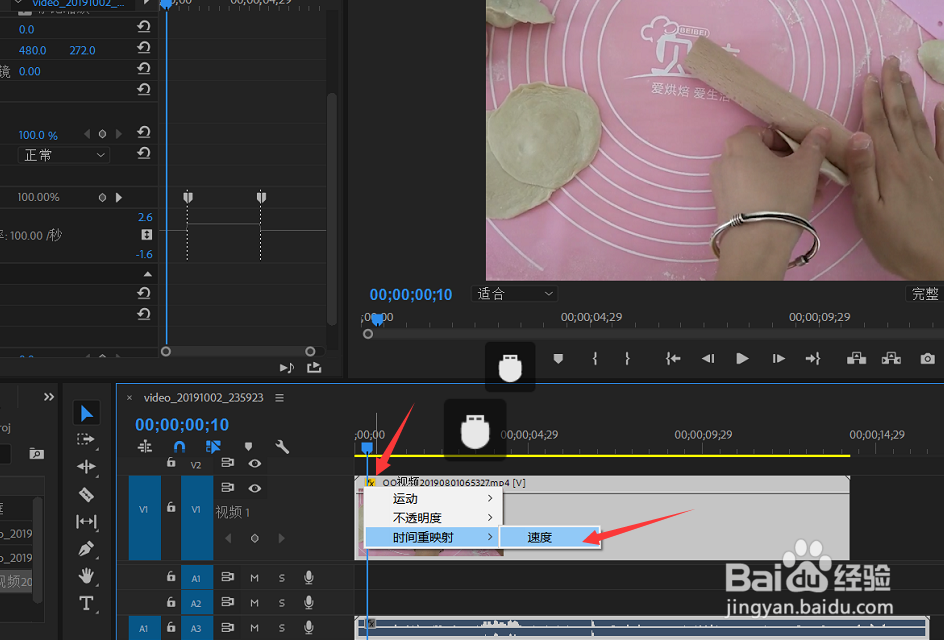The width and height of the screenshot is (944, 640).
Task: Expand hidden panels double chevron
Action: click(49, 397)
